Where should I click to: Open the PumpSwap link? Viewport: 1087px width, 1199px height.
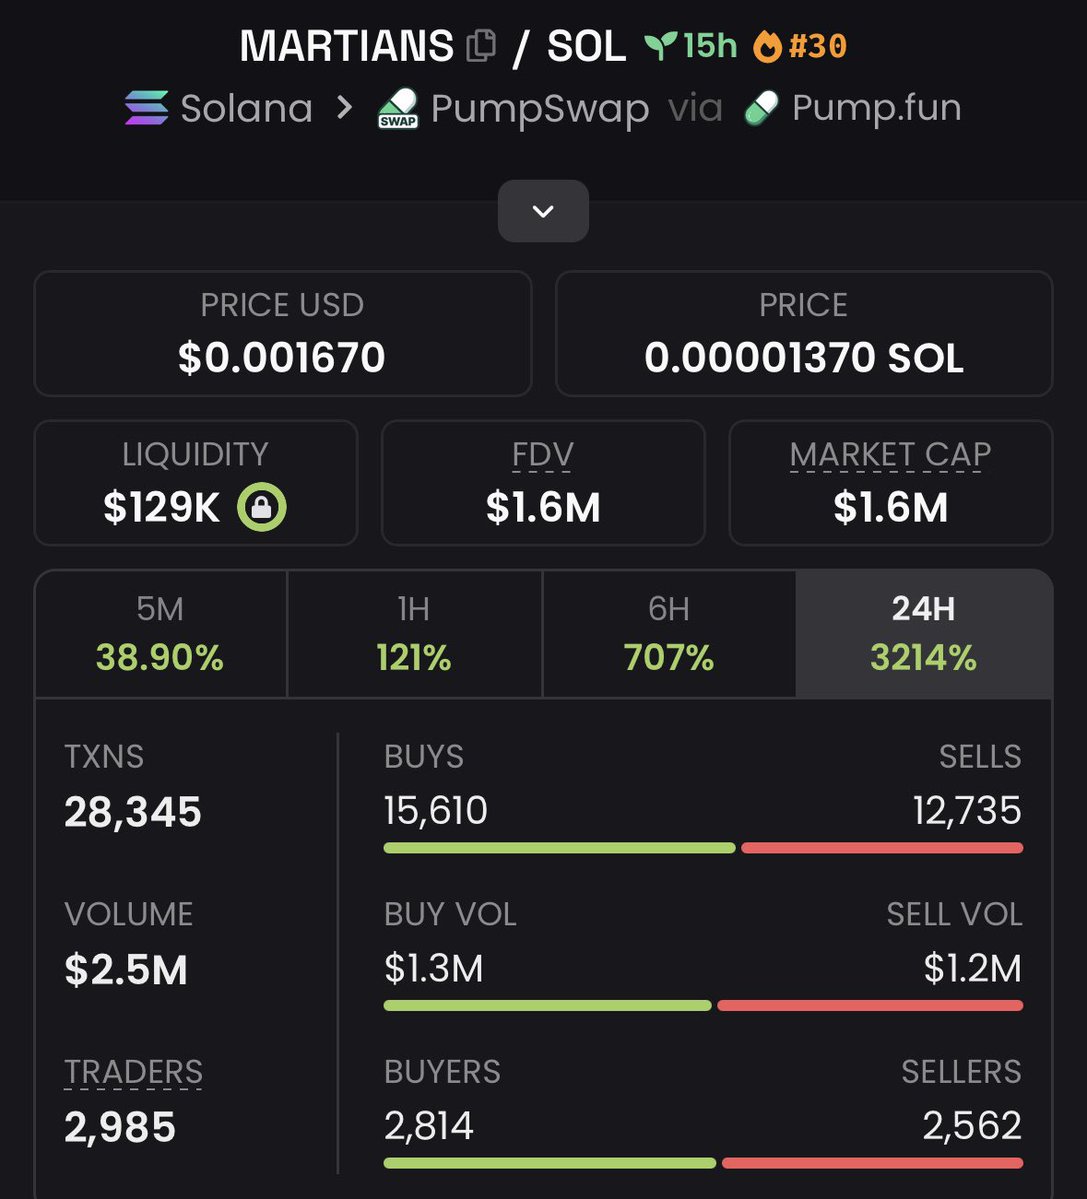(540, 109)
